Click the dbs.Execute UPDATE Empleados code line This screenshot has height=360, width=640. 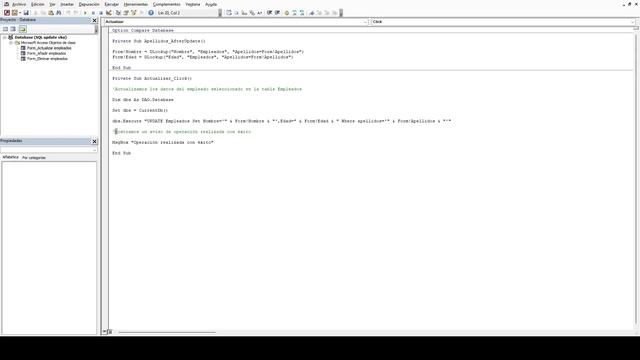point(282,121)
